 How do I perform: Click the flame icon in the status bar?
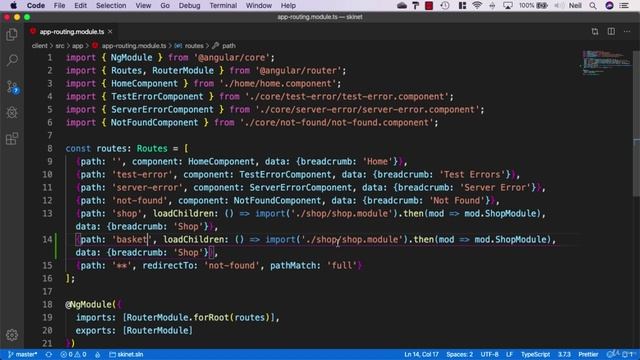point(98,354)
